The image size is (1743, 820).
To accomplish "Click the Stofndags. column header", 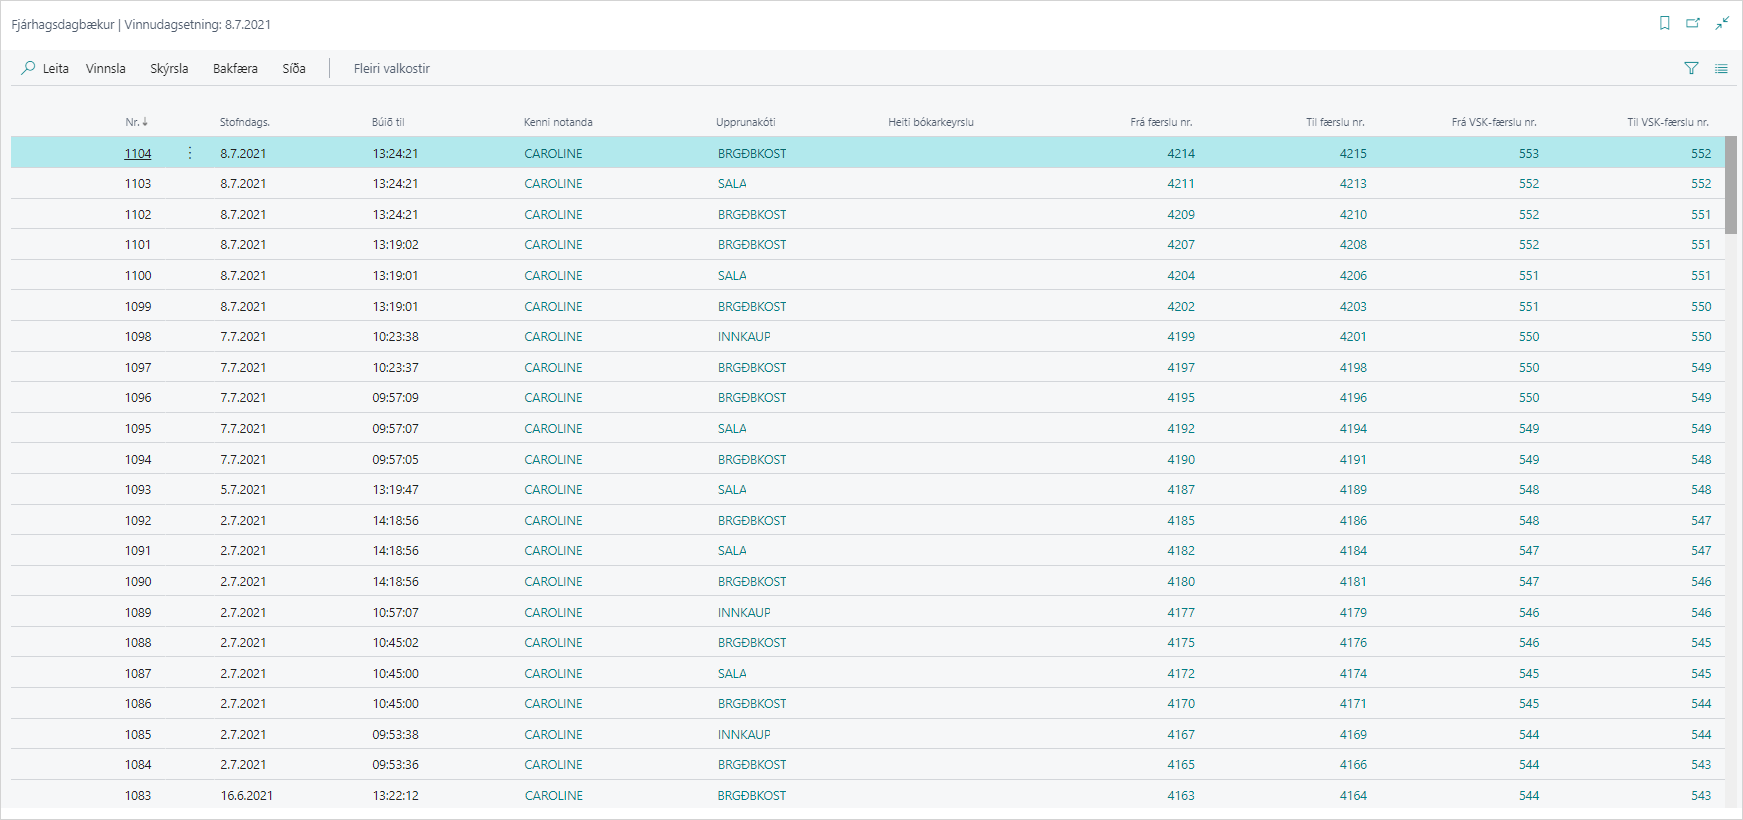I will [245, 122].
